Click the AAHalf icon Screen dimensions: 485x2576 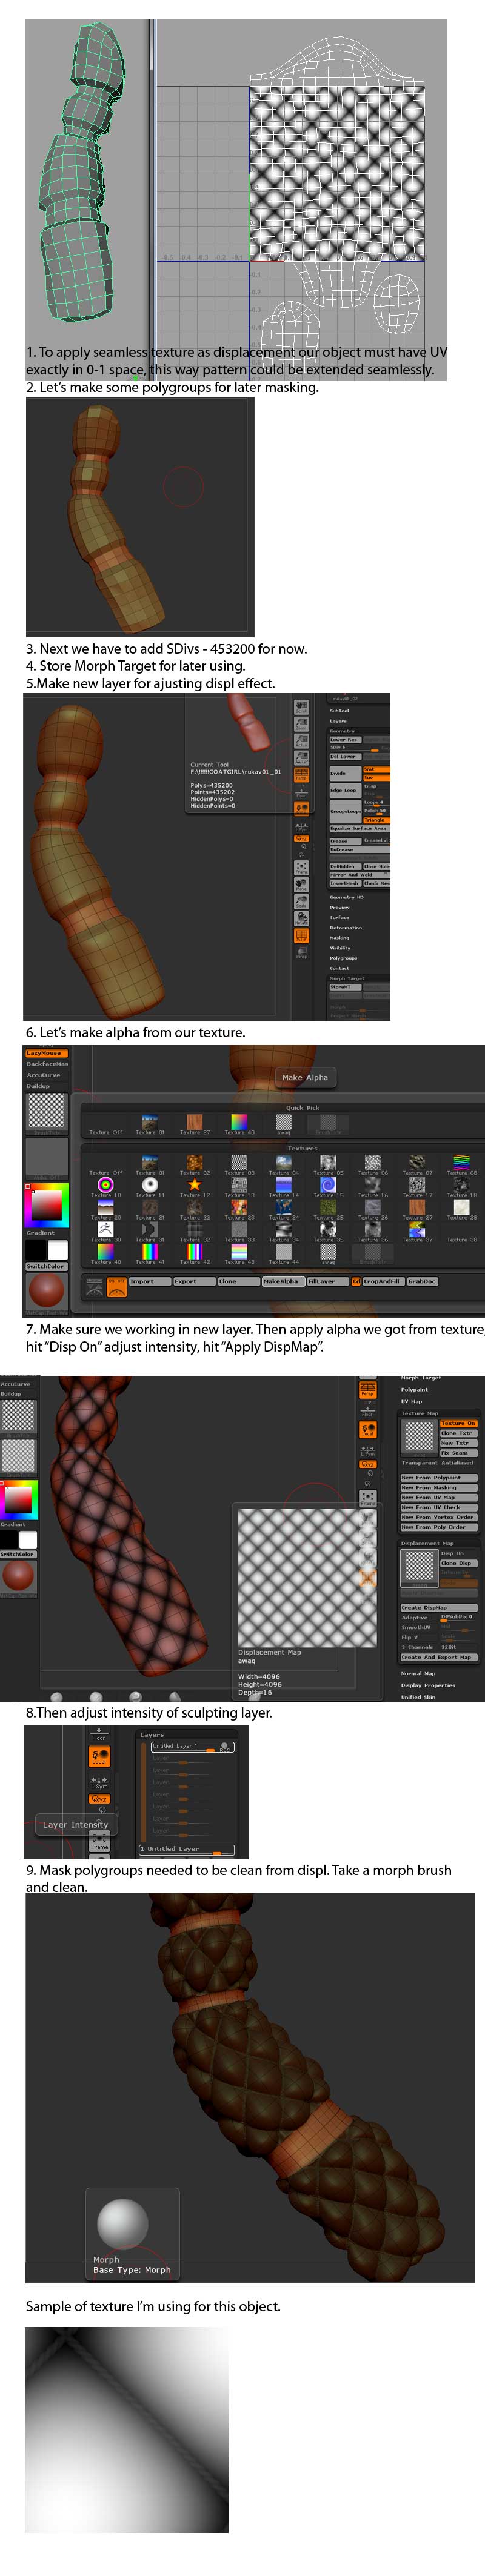click(x=302, y=758)
